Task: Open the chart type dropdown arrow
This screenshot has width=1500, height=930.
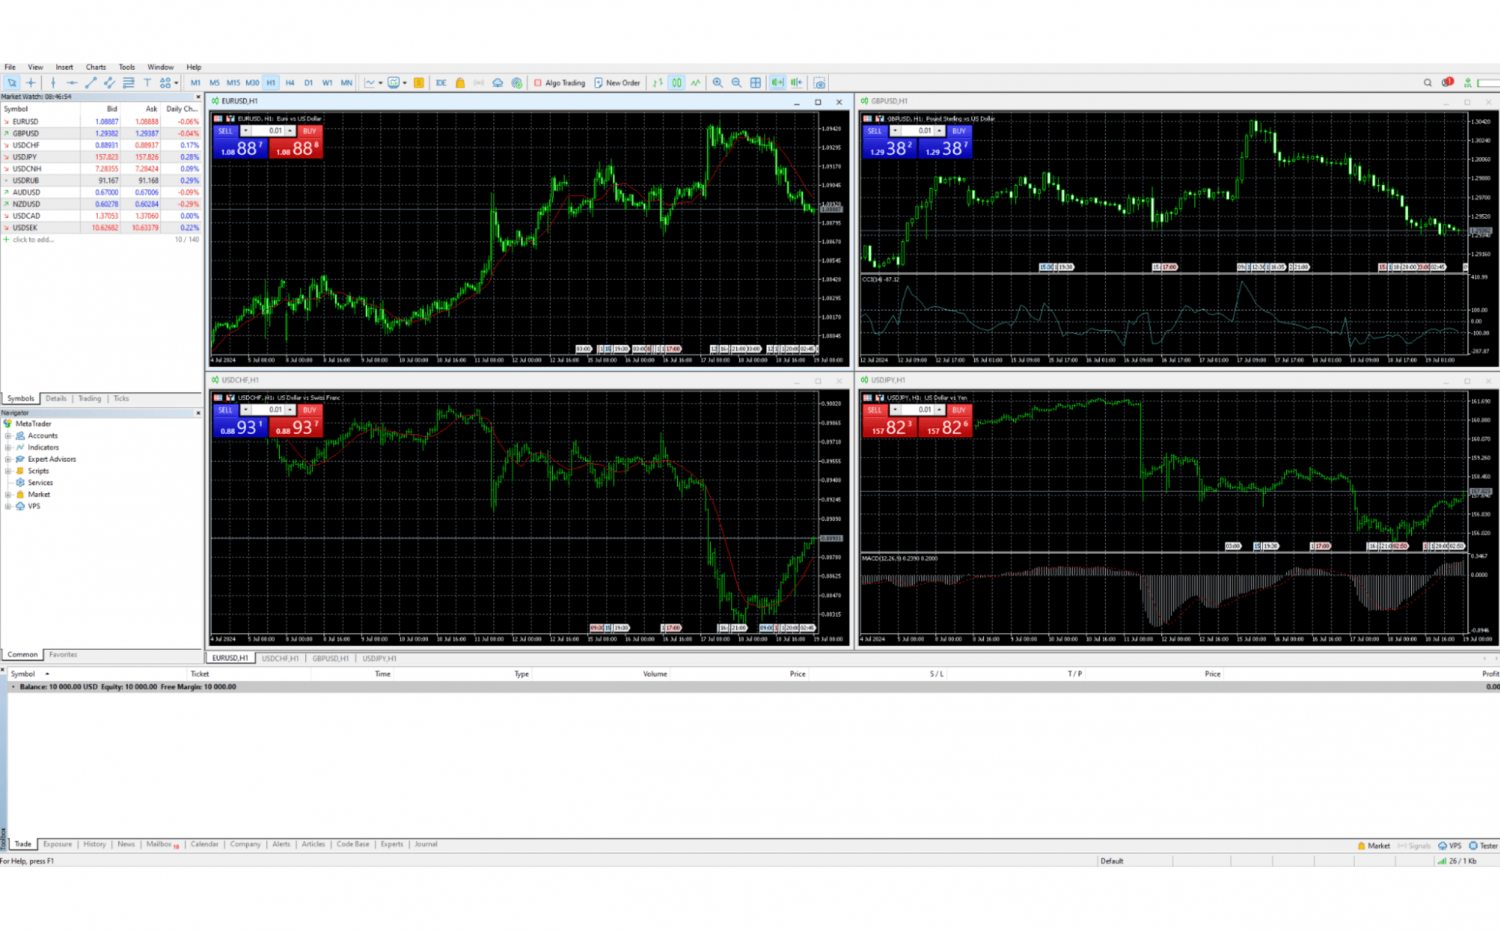Action: point(380,83)
